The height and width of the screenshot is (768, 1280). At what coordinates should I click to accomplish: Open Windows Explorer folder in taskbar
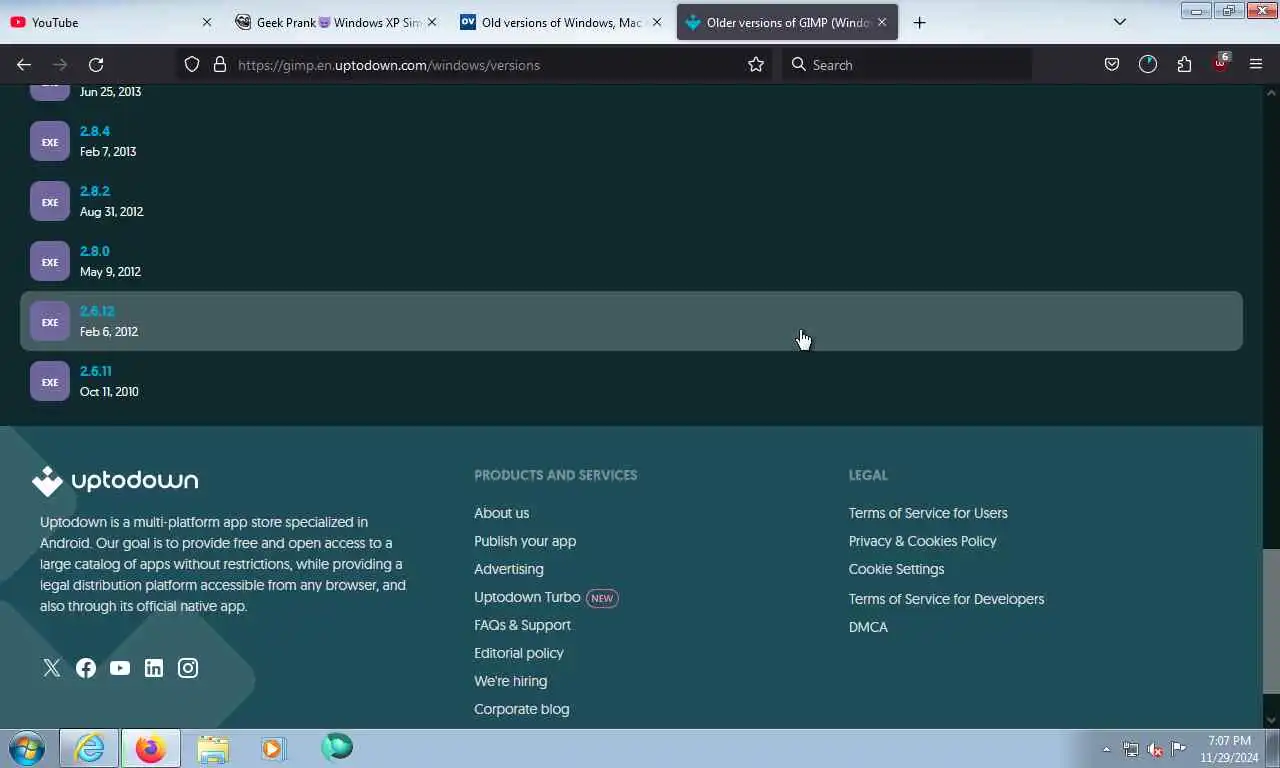point(213,748)
